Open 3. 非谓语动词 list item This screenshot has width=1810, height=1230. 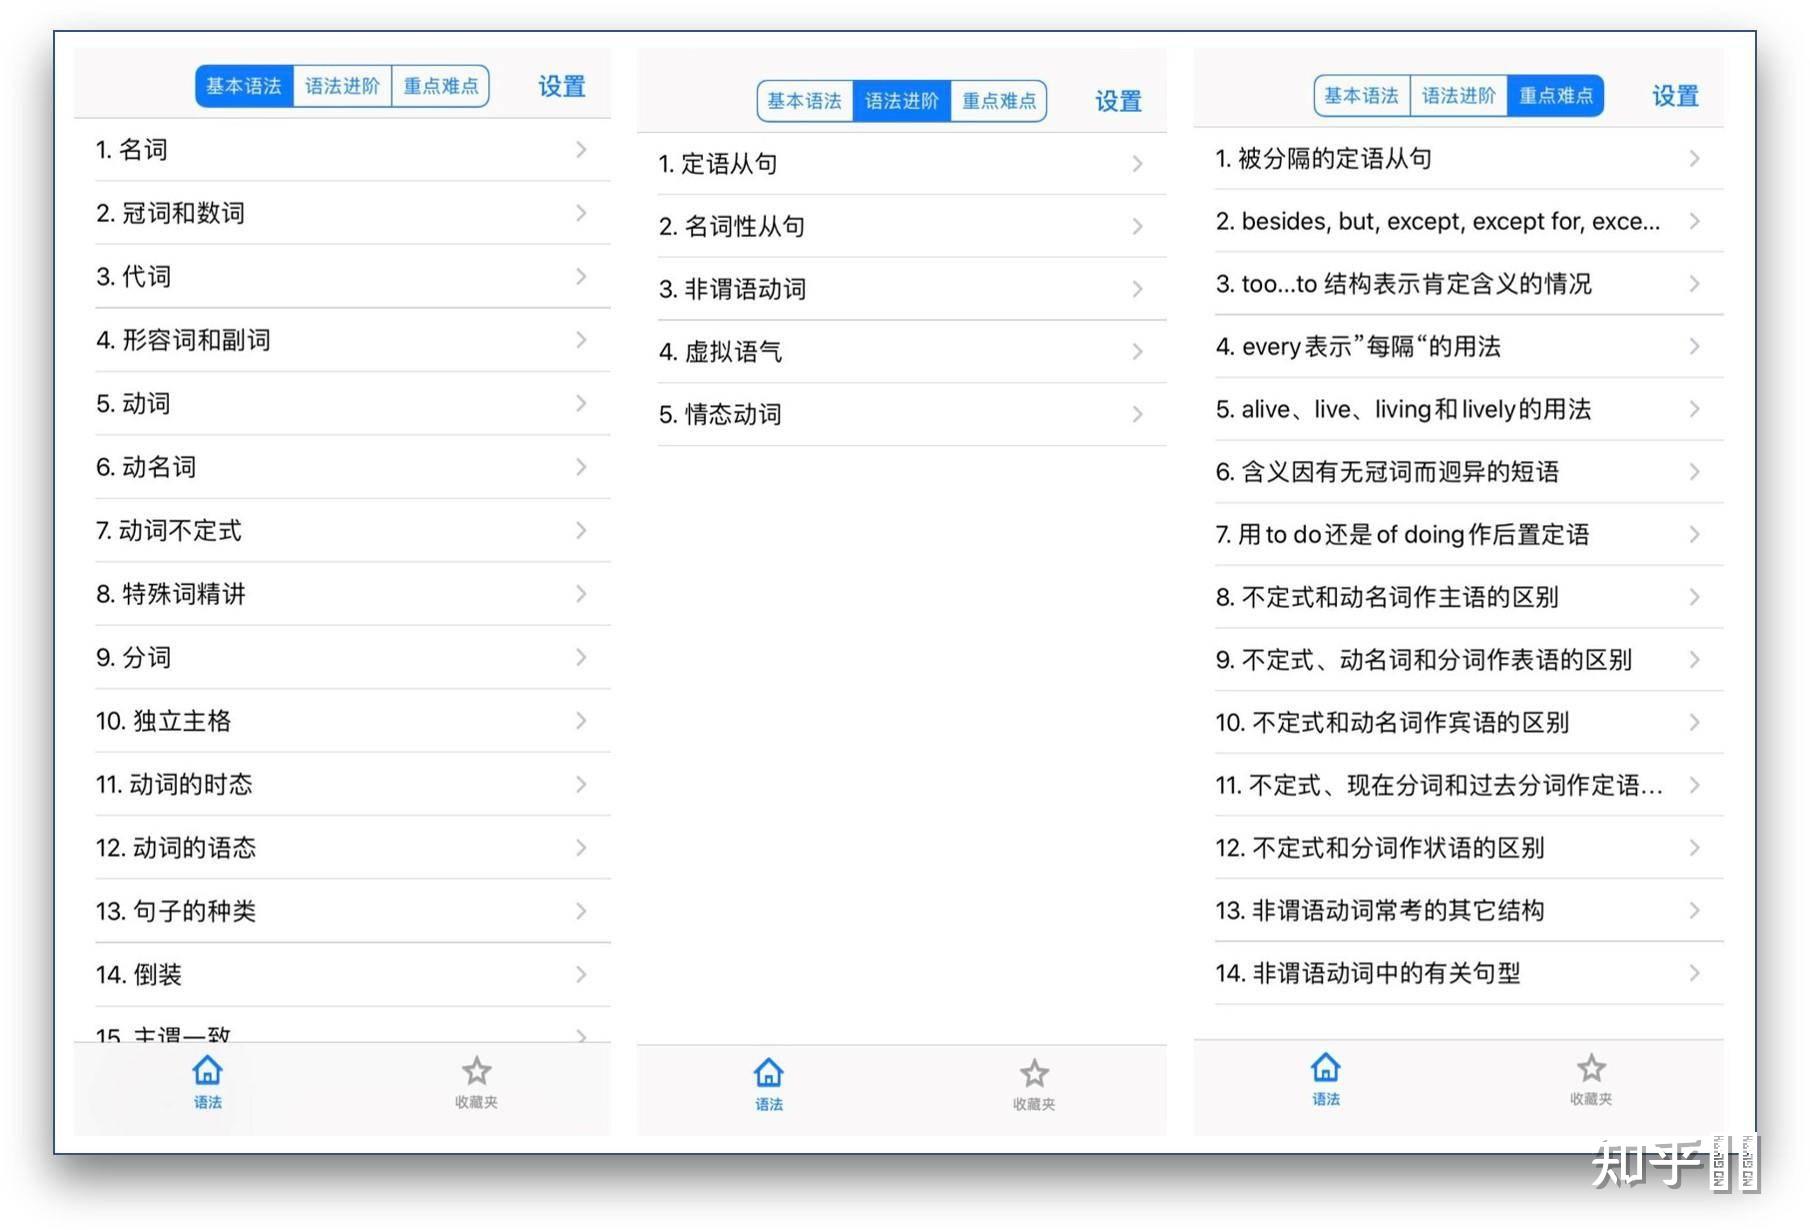pos(902,289)
